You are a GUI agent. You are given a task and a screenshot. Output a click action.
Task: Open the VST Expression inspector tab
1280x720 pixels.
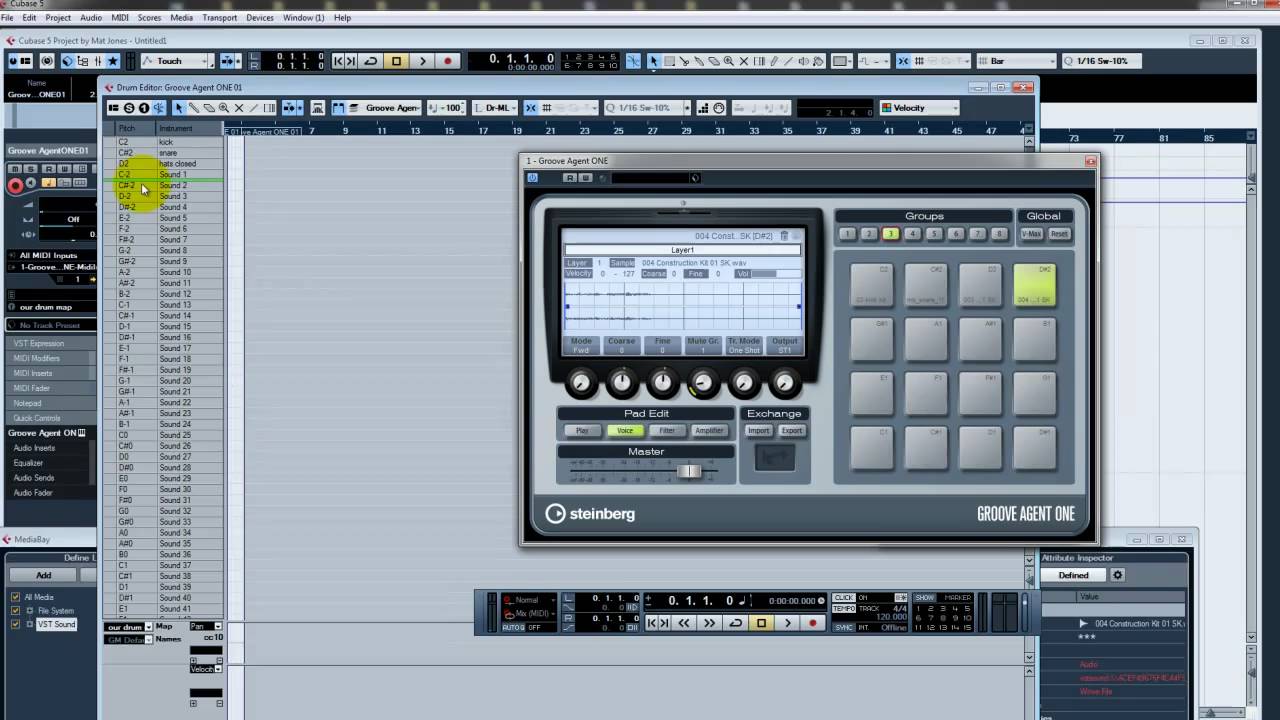(52, 343)
